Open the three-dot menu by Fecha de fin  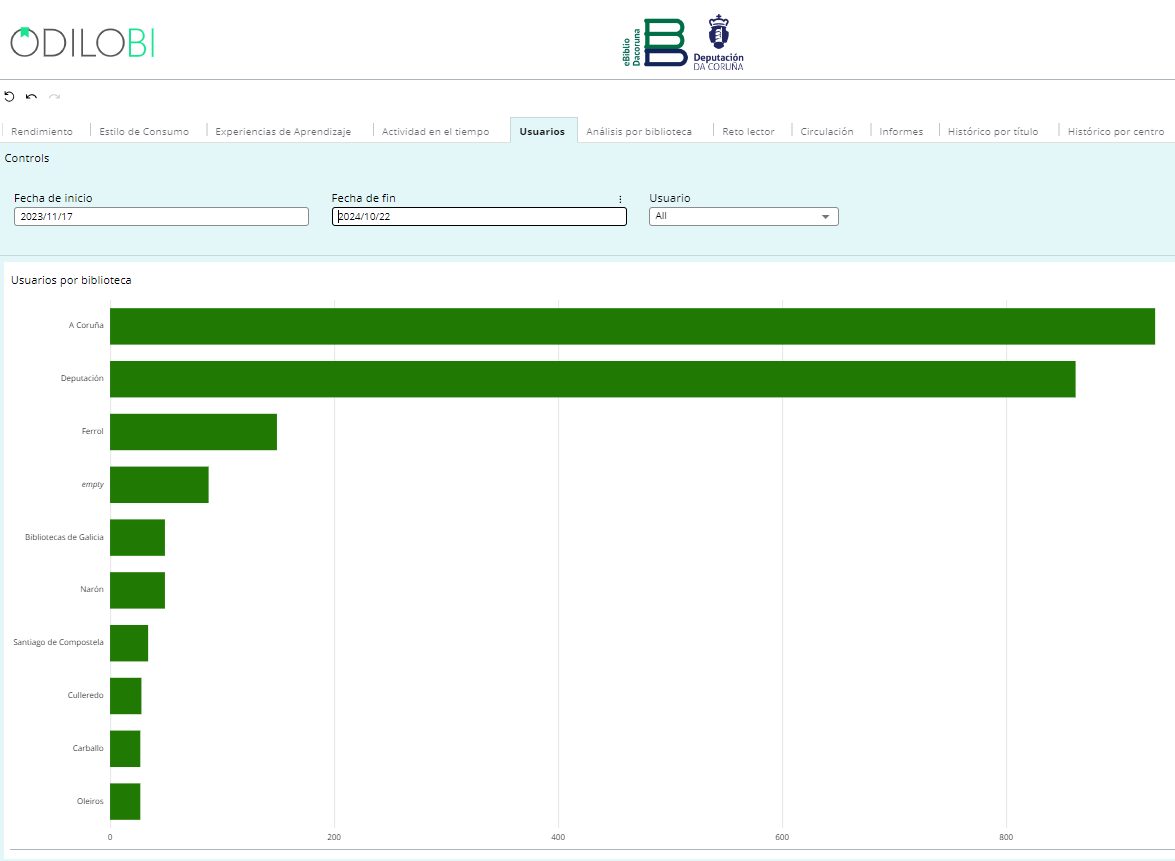(x=620, y=199)
